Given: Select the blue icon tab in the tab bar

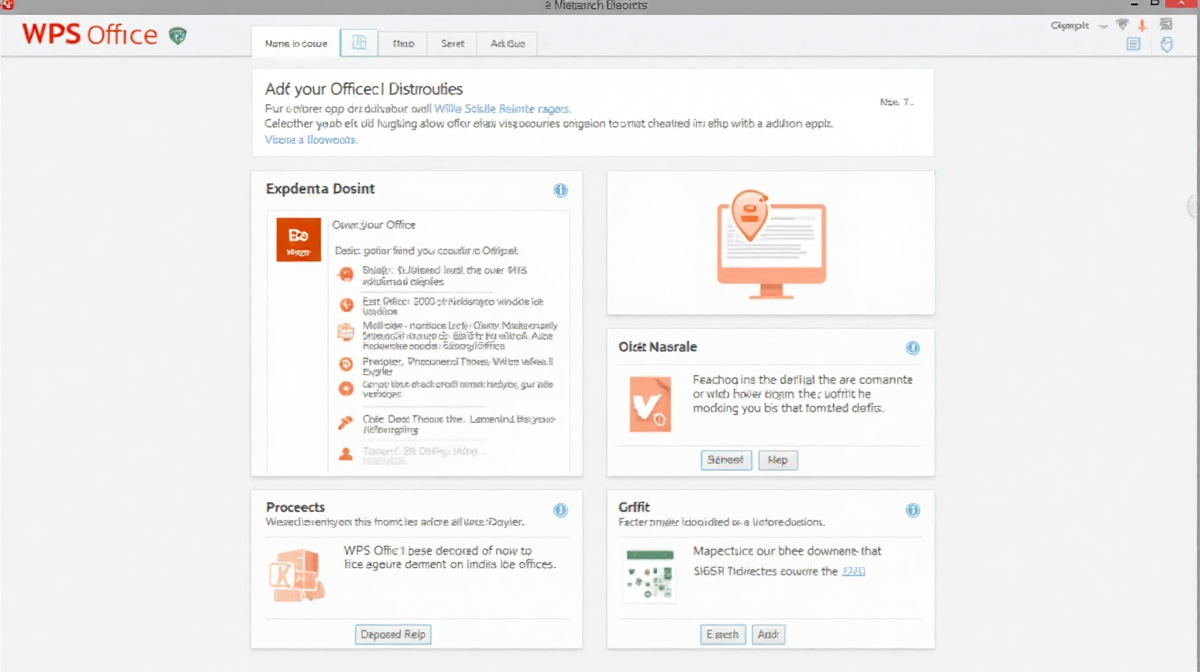Looking at the screenshot, I should point(359,43).
